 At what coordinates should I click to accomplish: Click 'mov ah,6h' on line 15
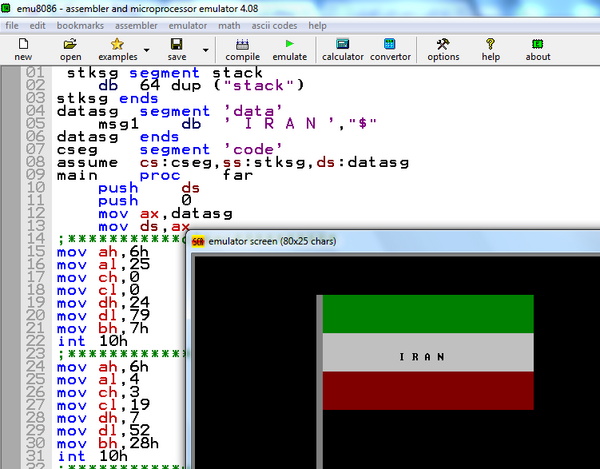point(103,252)
